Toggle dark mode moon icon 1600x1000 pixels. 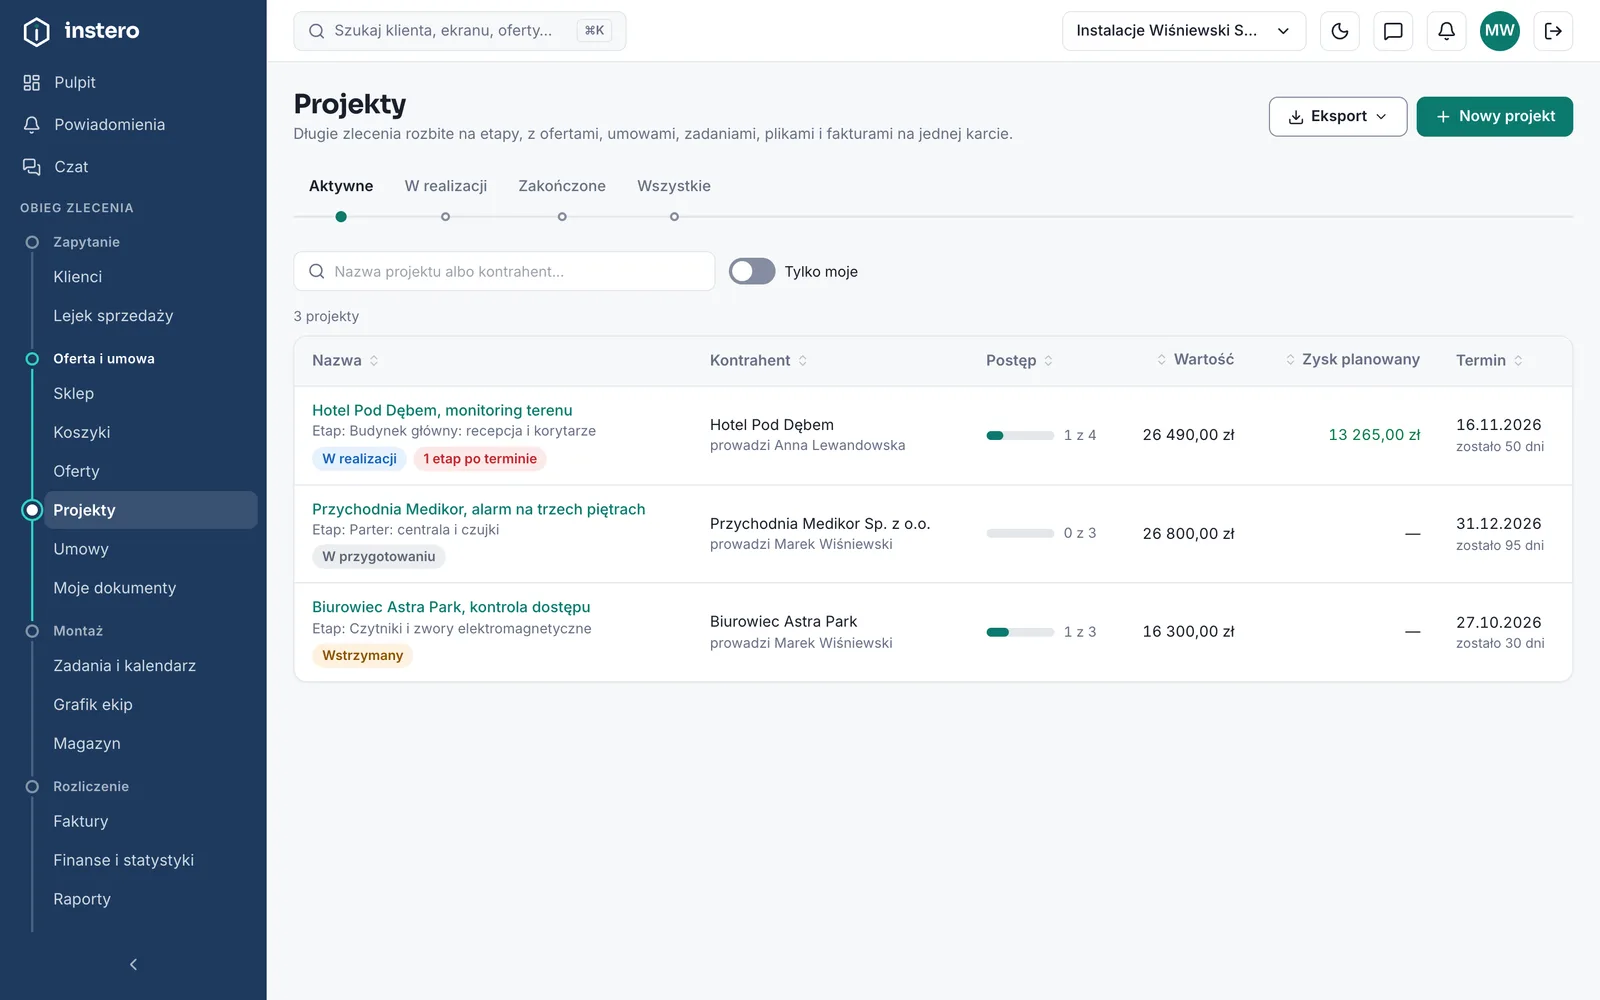point(1340,31)
